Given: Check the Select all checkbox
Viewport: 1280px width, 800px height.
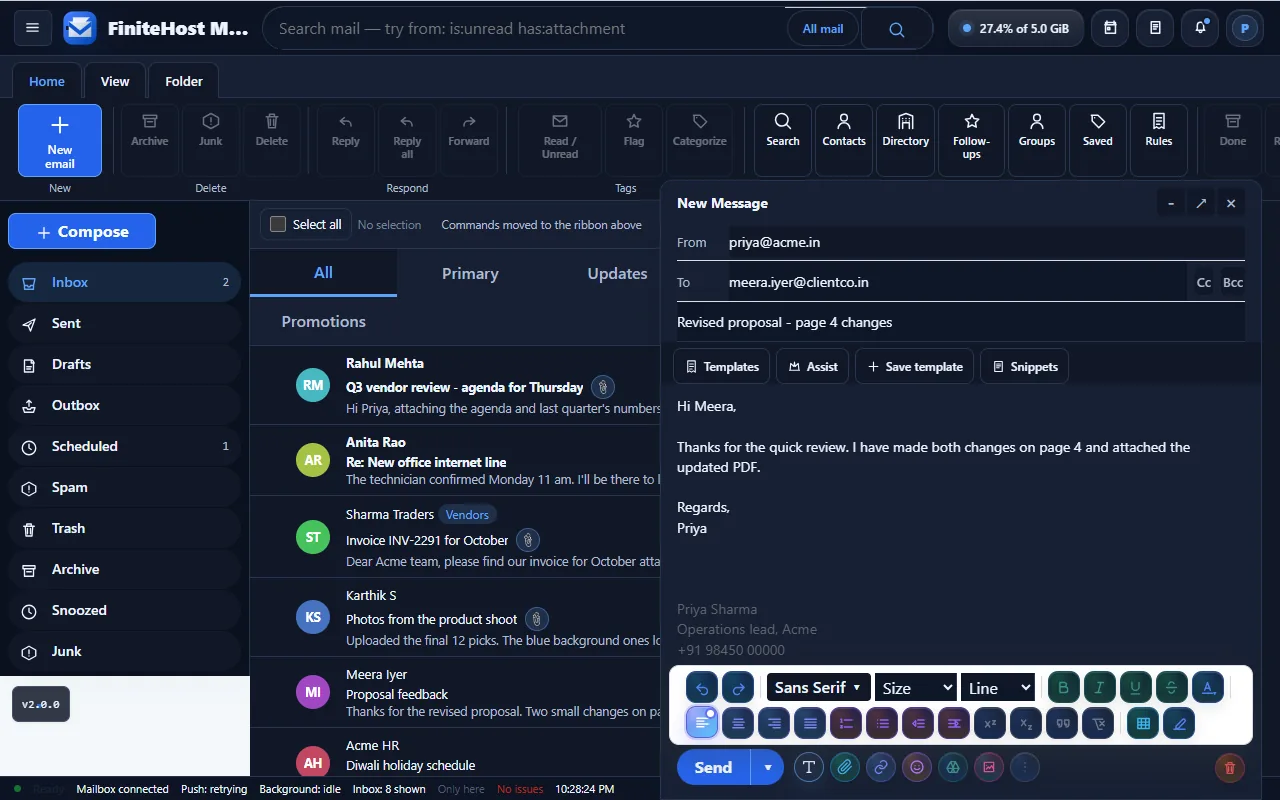Looking at the screenshot, I should pos(278,224).
